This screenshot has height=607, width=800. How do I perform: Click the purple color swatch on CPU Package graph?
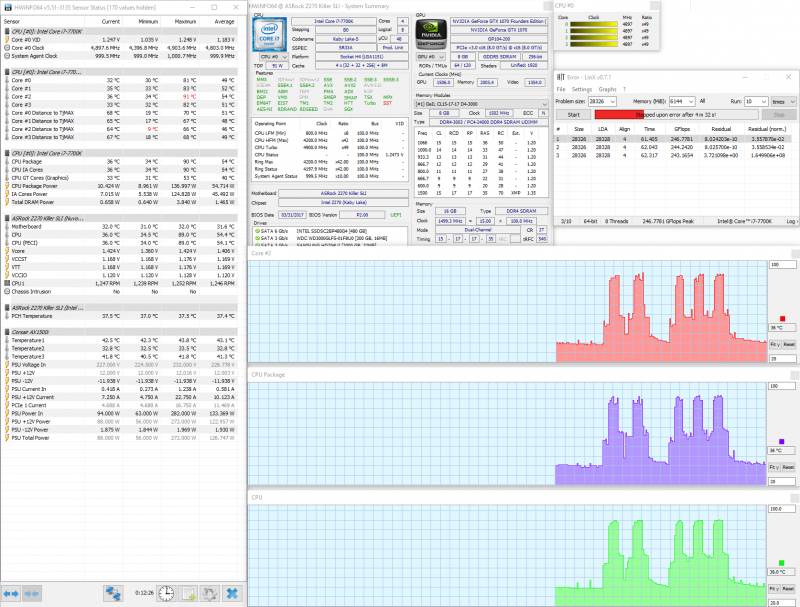(x=781, y=441)
